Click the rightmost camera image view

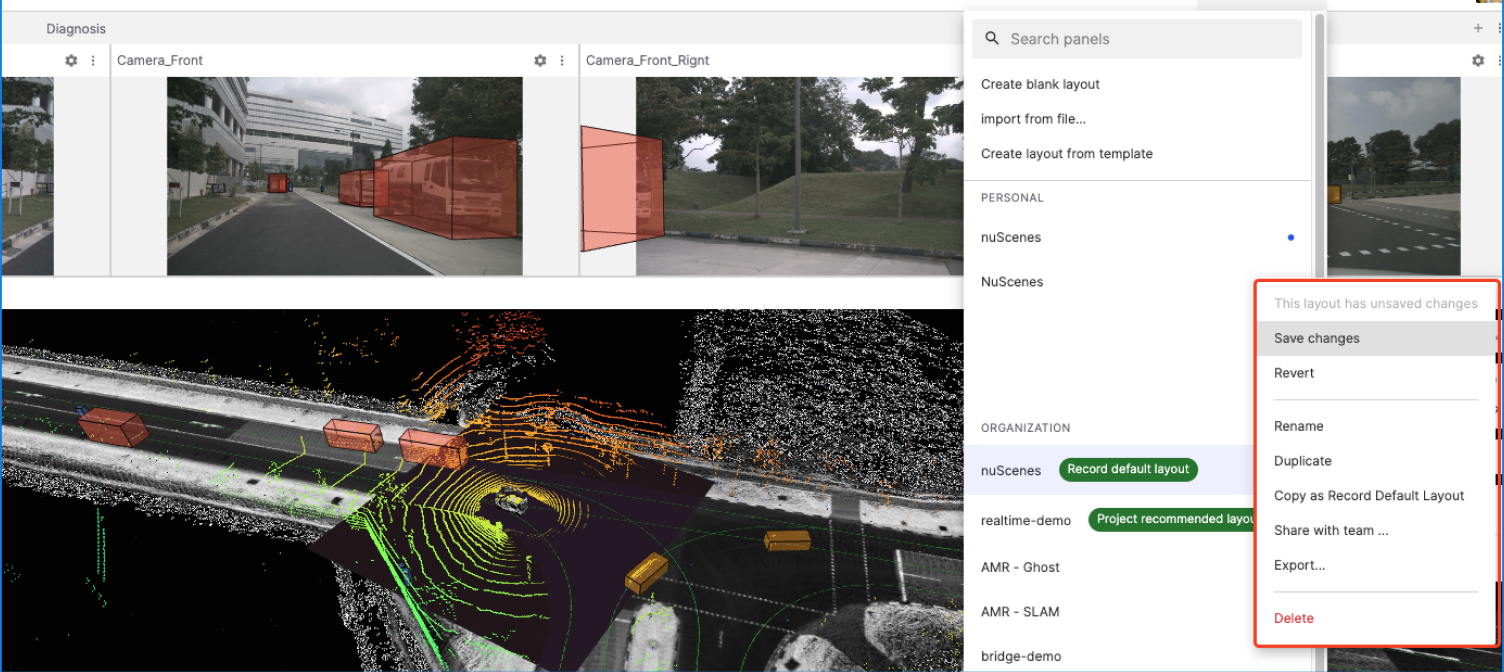(1394, 176)
